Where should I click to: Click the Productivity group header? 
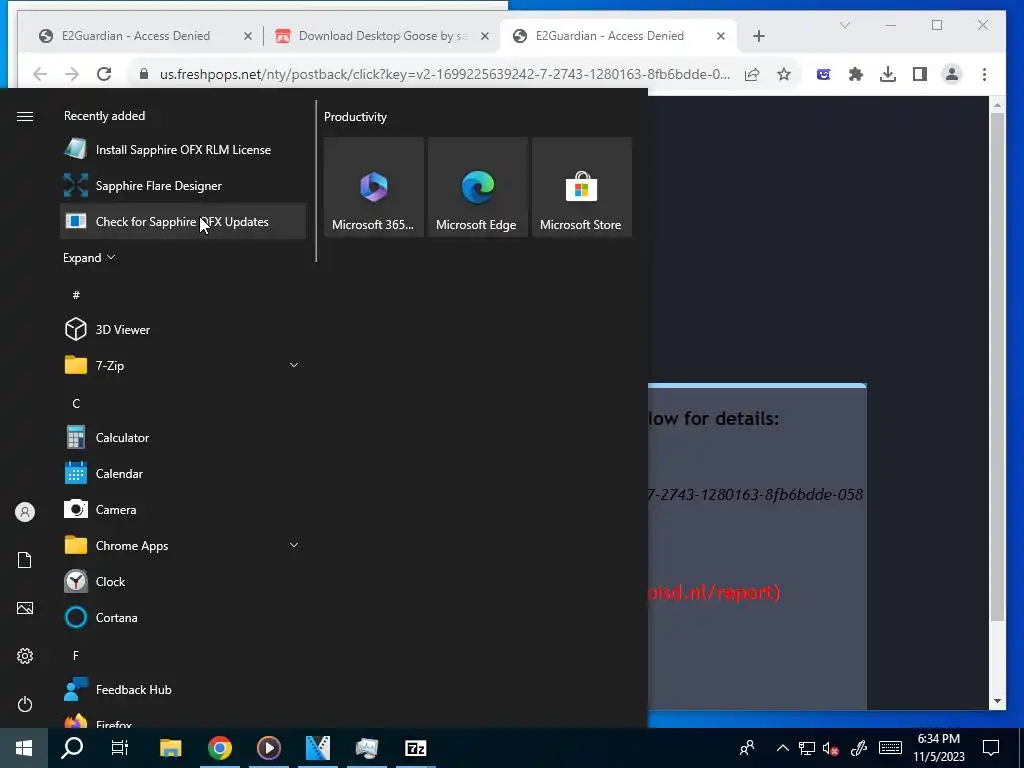tap(355, 117)
